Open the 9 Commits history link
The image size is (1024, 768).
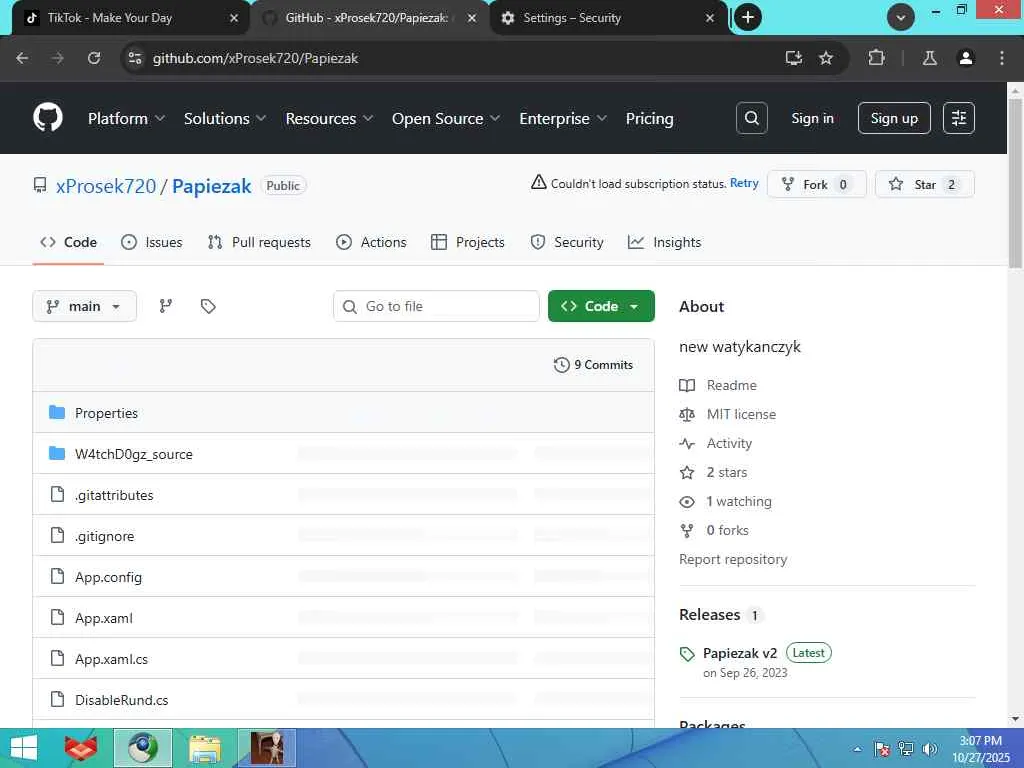593,365
